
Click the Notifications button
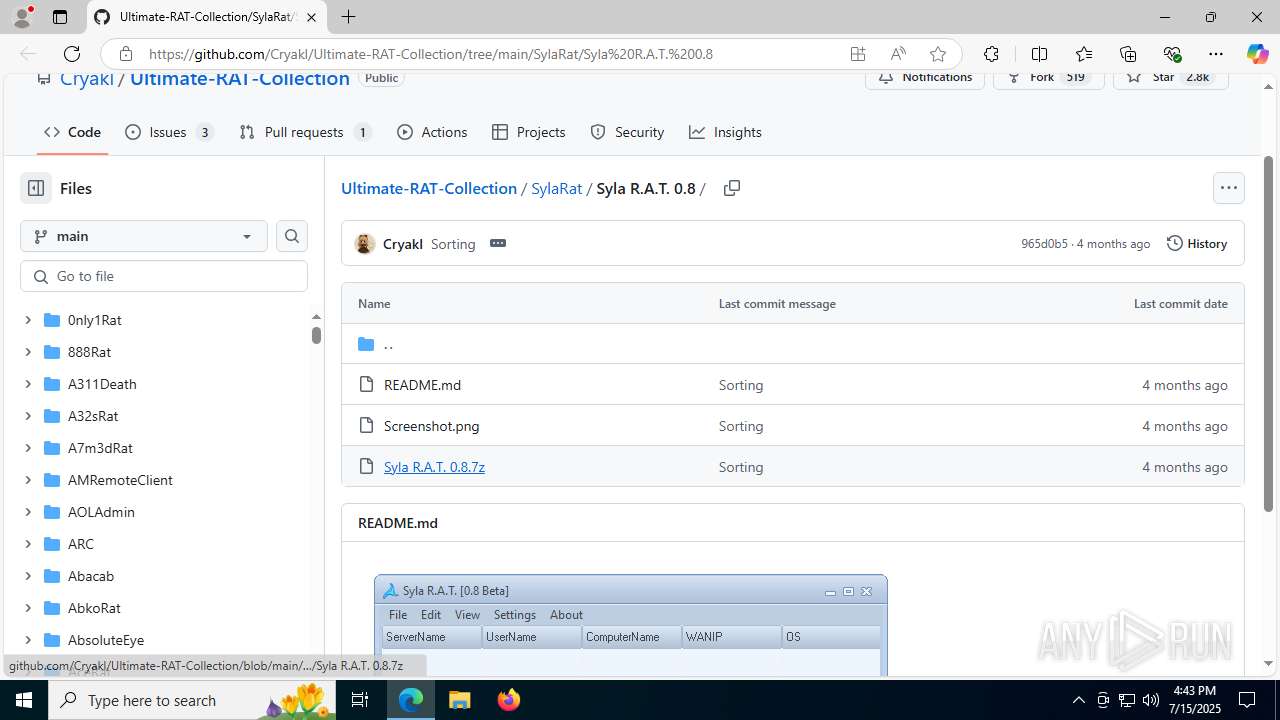(925, 78)
